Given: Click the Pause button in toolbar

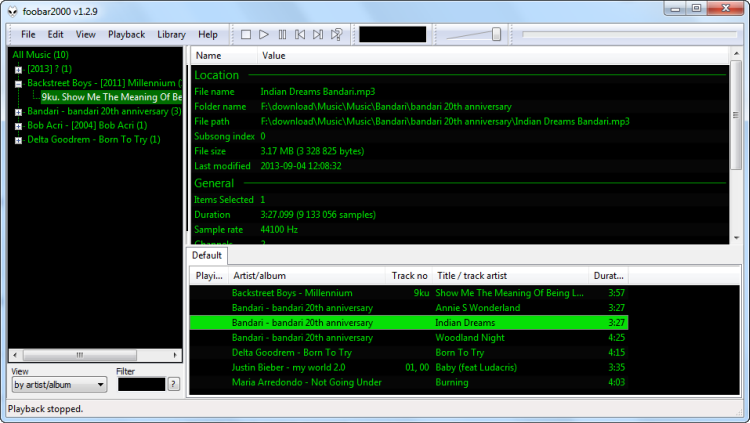Looking at the screenshot, I should [x=282, y=34].
